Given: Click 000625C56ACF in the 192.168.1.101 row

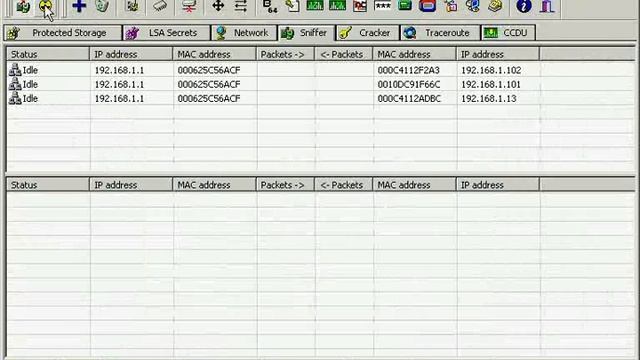Looking at the screenshot, I should (209, 84).
